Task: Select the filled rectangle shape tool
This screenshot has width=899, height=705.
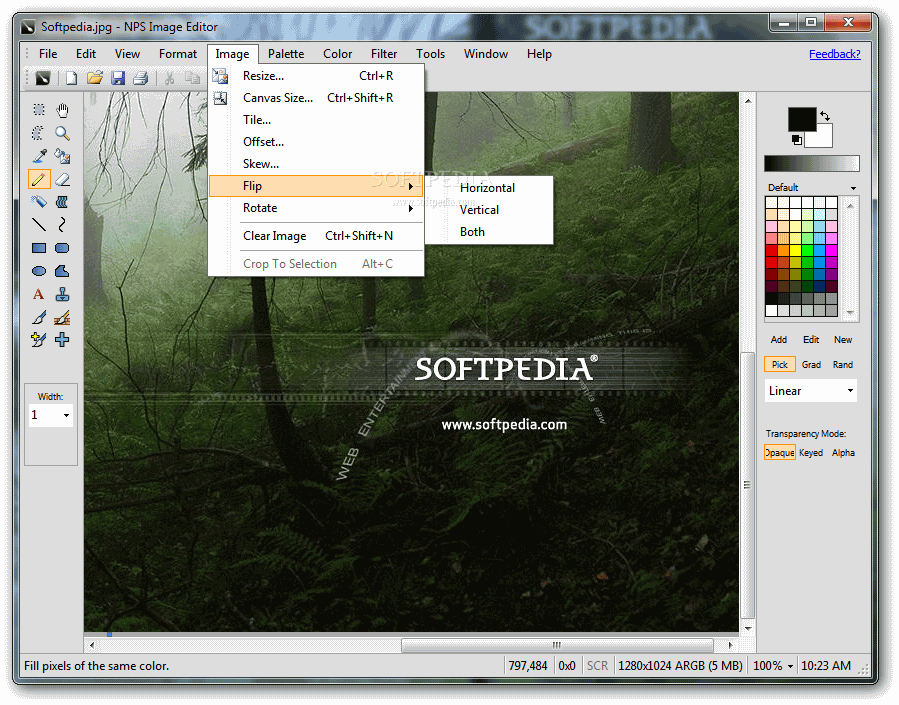Action: (39, 248)
